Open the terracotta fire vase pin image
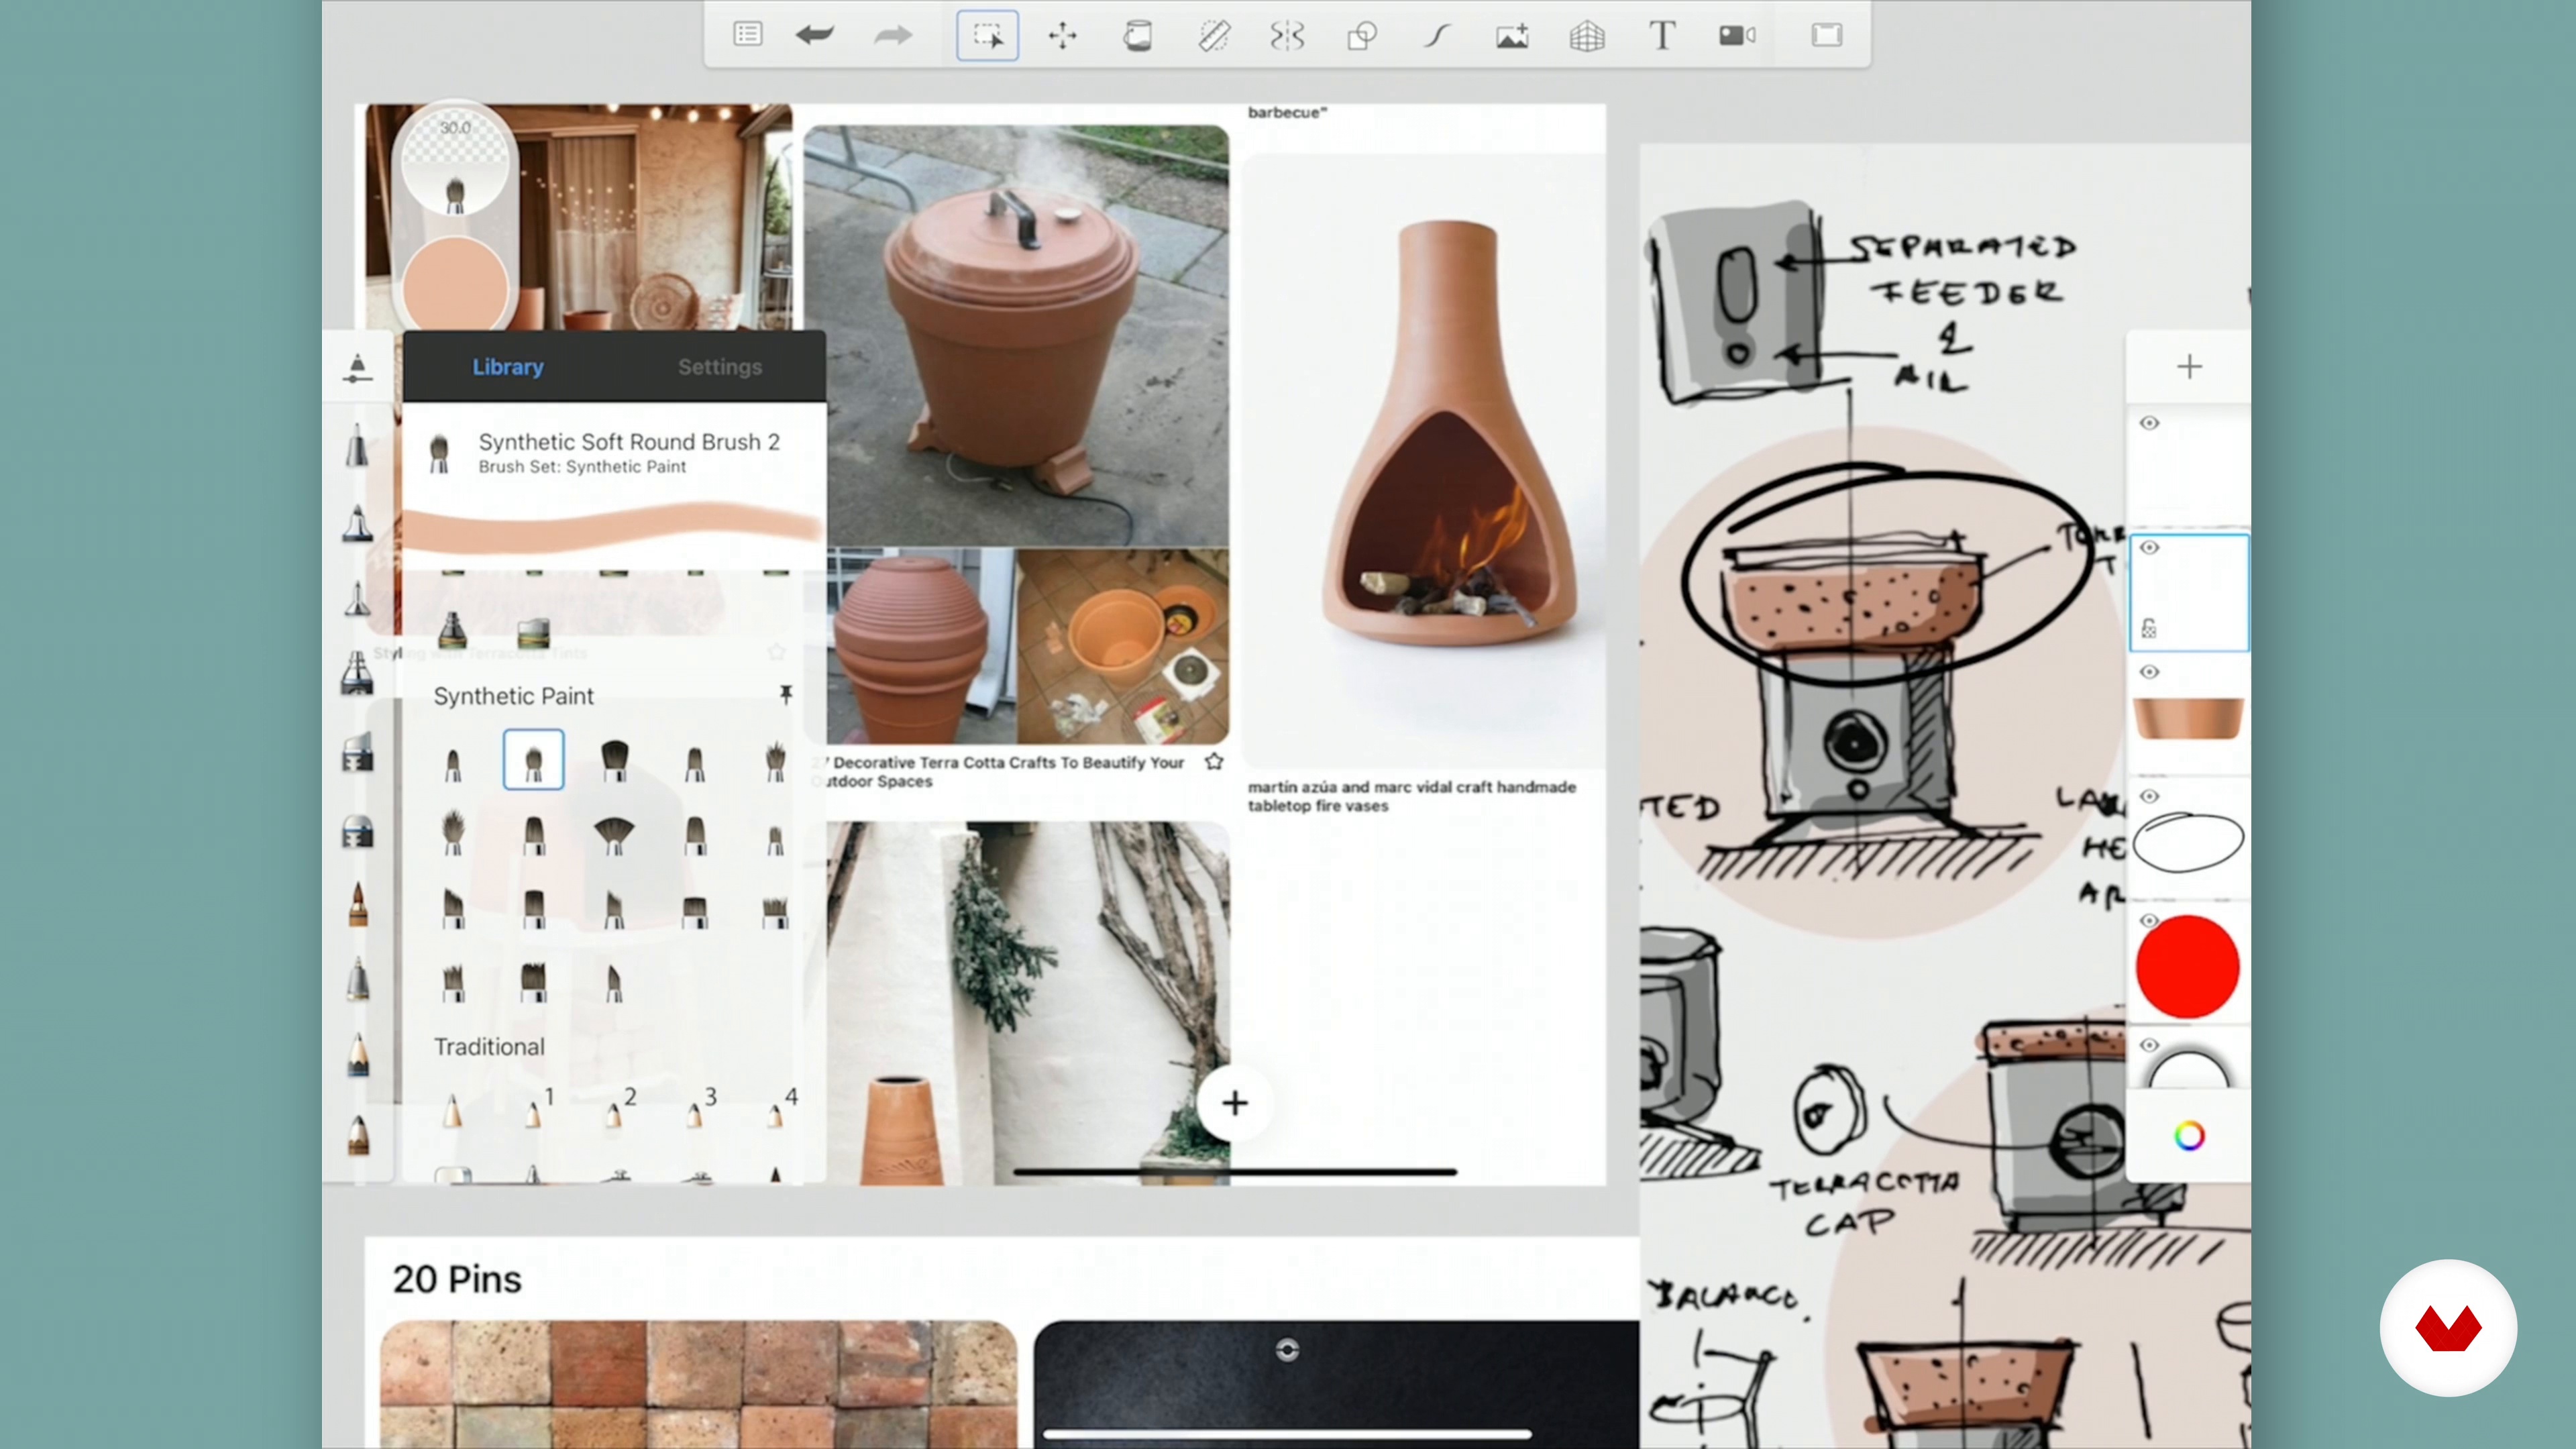2576x1449 pixels. pyautogui.click(x=1424, y=460)
